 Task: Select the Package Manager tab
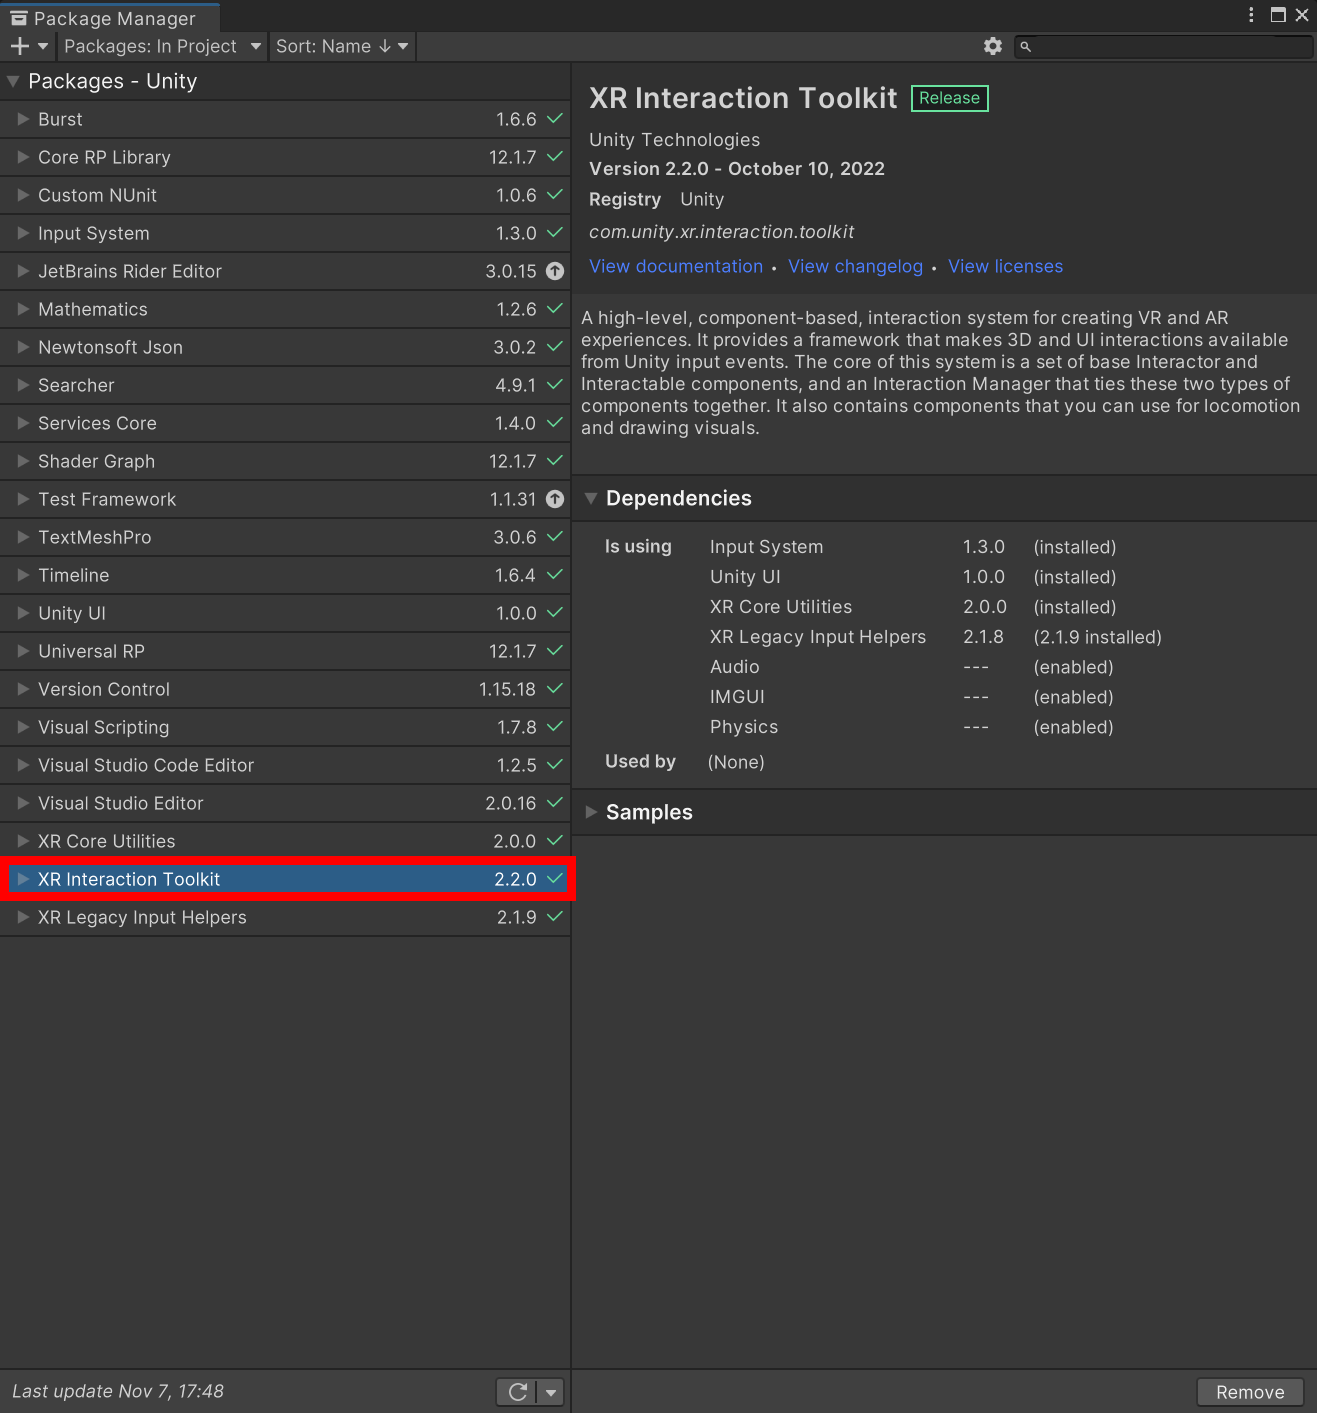point(110,18)
